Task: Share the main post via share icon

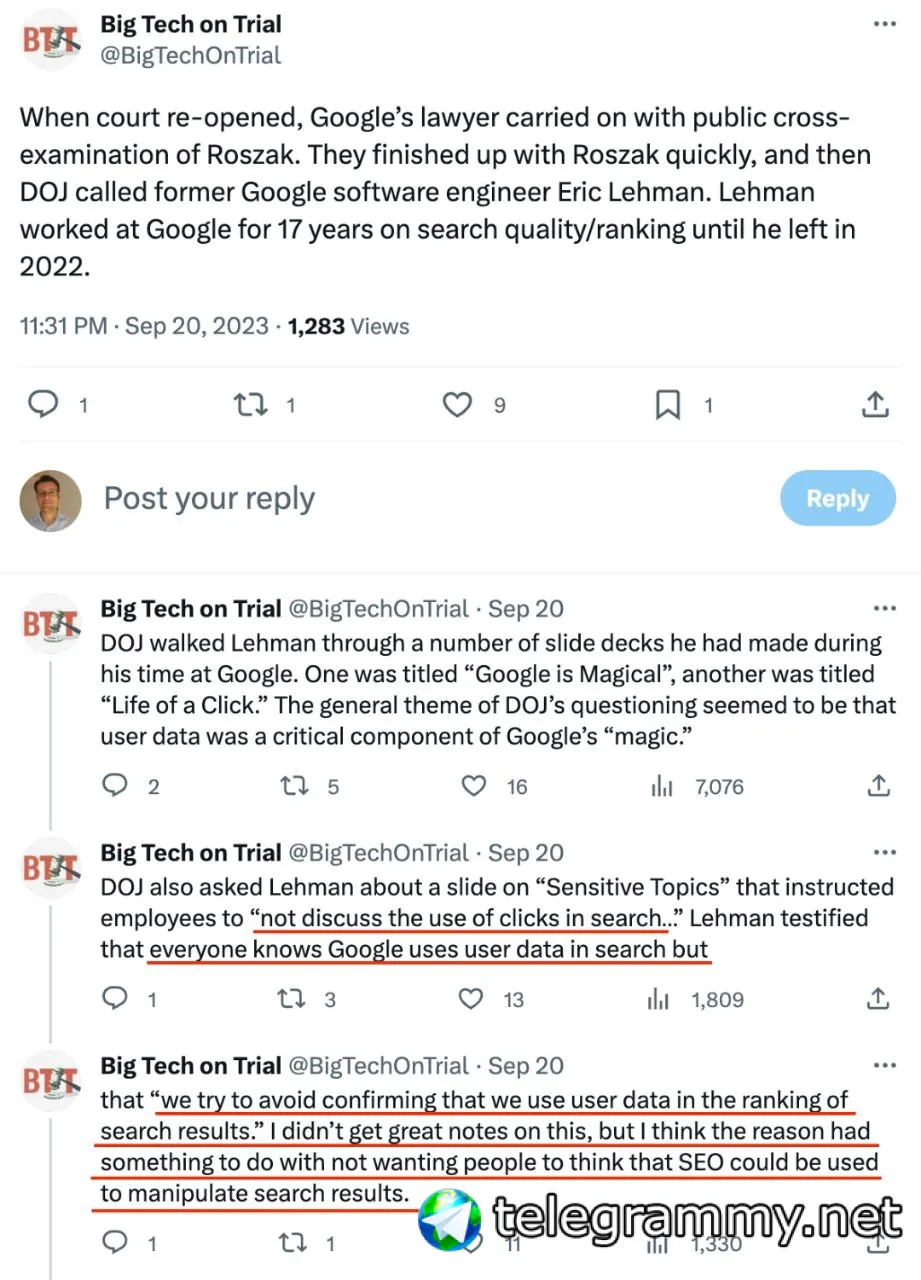Action: click(875, 405)
